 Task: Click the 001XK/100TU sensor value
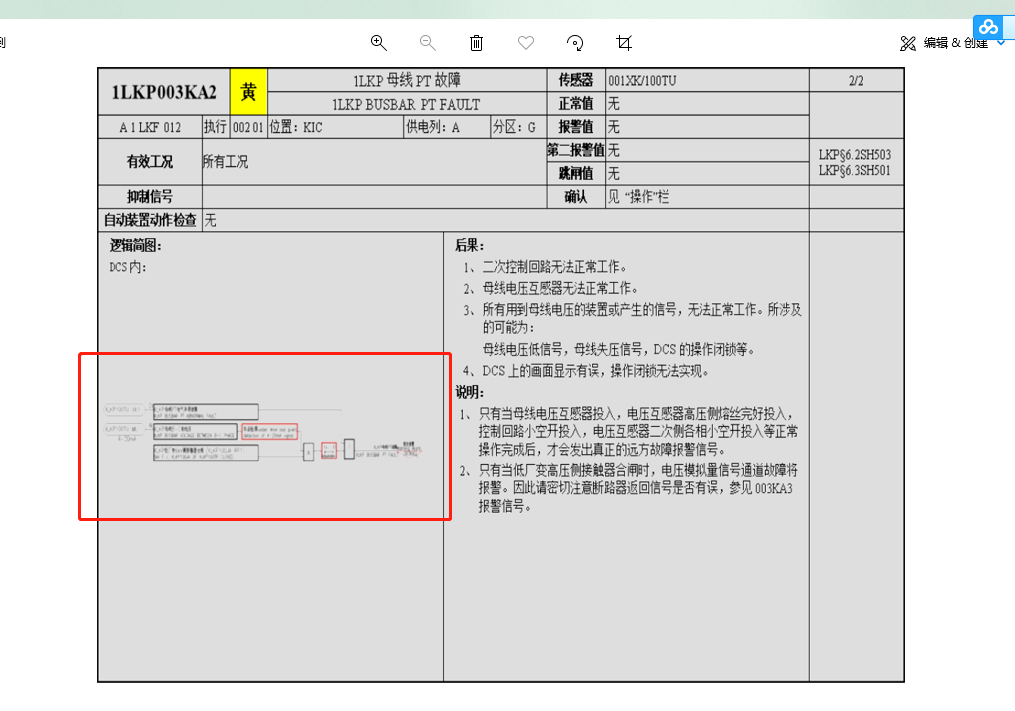(x=642, y=80)
